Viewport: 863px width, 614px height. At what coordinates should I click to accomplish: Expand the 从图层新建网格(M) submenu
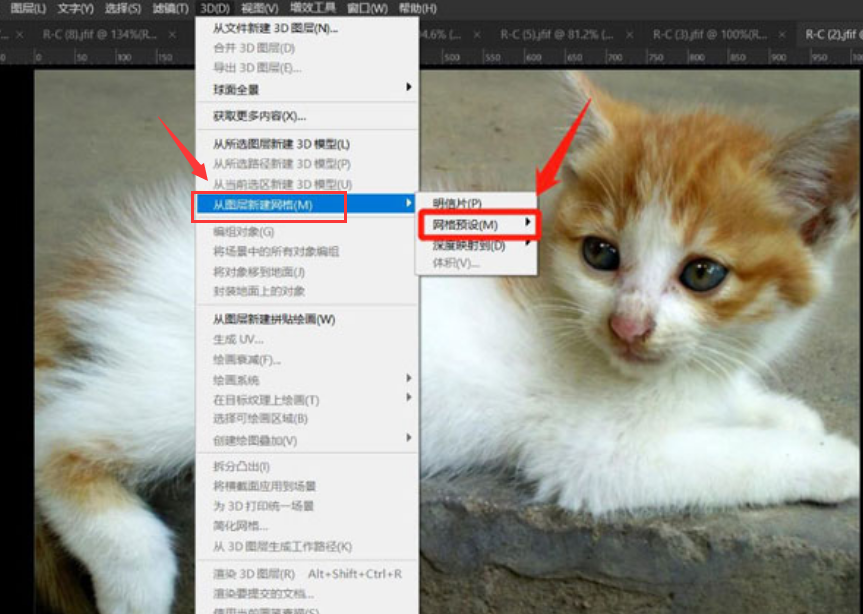[x=307, y=204]
